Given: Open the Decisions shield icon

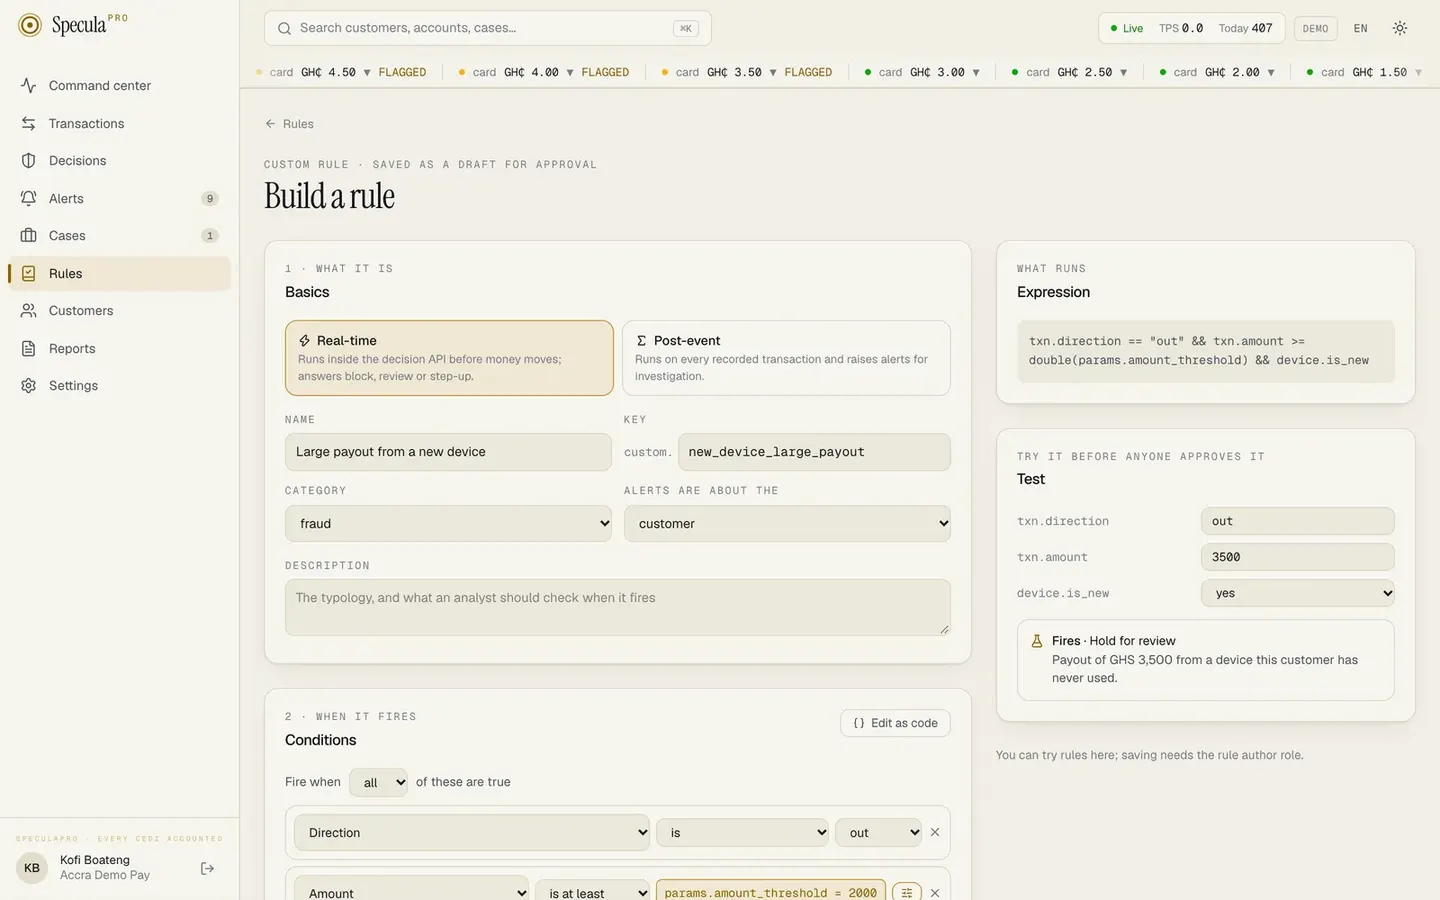Looking at the screenshot, I should click(29, 161).
